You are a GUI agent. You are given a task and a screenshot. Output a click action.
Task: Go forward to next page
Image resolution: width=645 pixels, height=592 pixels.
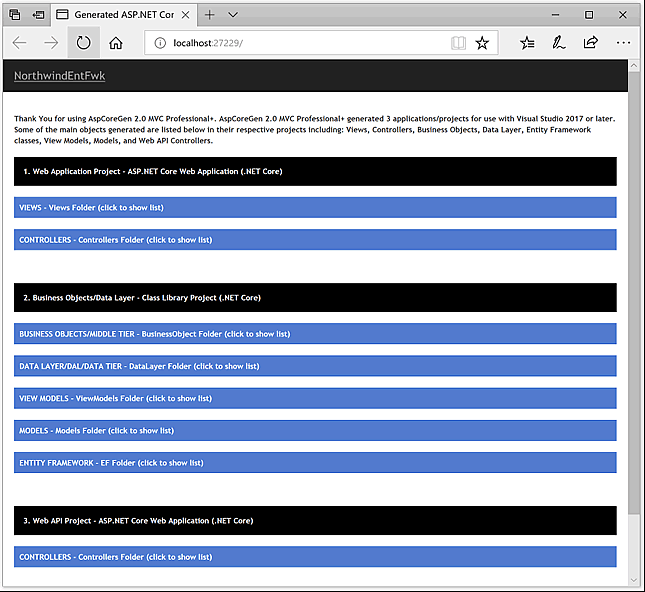click(51, 43)
